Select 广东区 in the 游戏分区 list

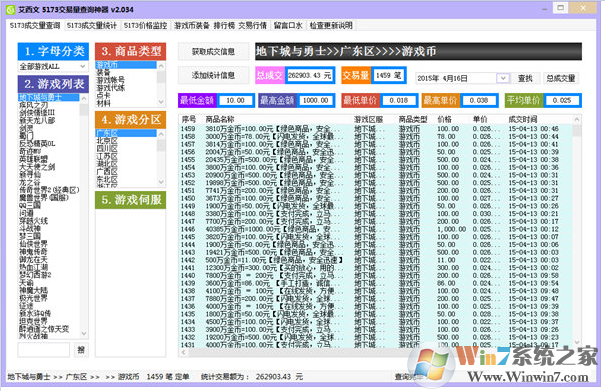pos(126,133)
